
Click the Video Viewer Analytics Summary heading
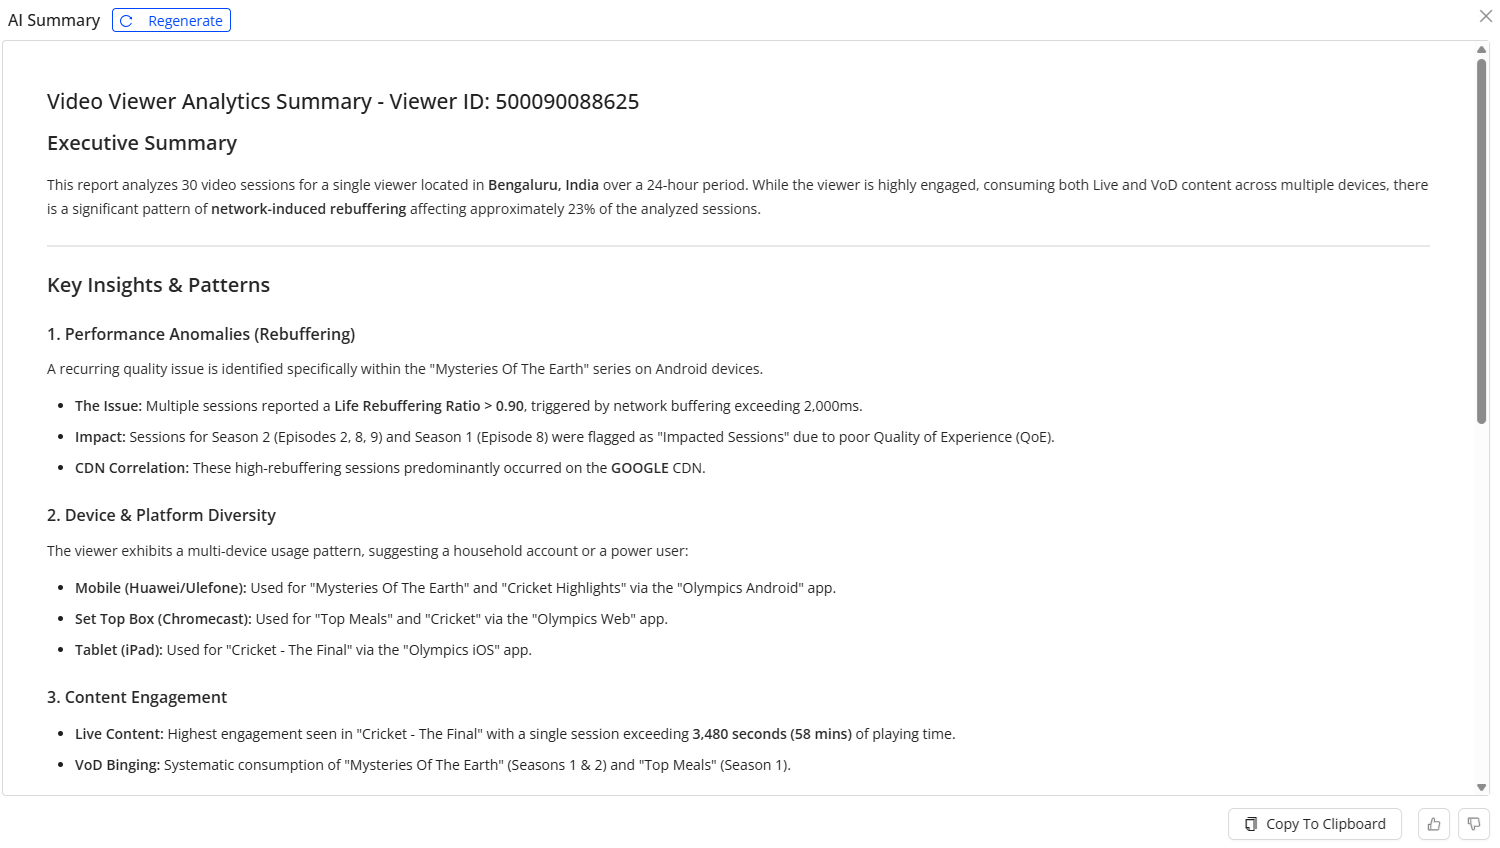pyautogui.click(x=342, y=102)
